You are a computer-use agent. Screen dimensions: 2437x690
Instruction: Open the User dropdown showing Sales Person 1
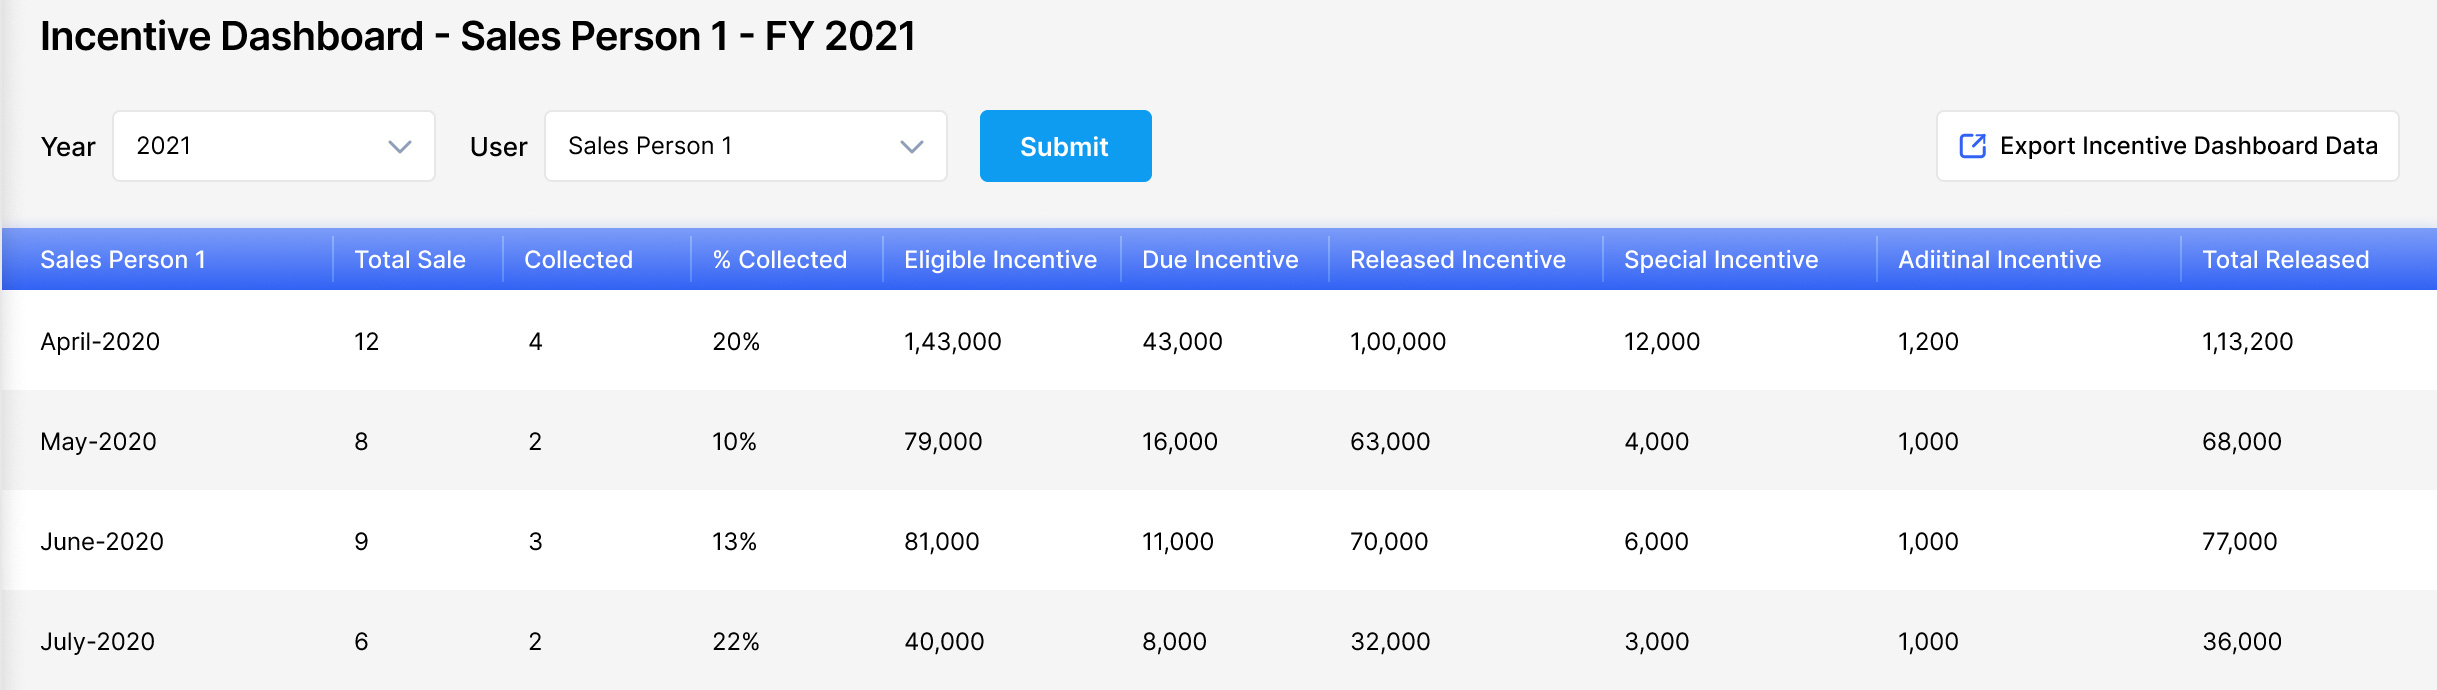click(746, 146)
